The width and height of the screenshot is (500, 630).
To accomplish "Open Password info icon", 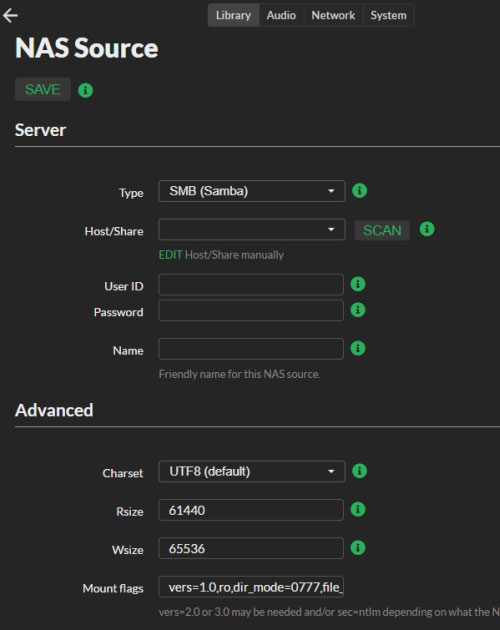I will [x=358, y=310].
